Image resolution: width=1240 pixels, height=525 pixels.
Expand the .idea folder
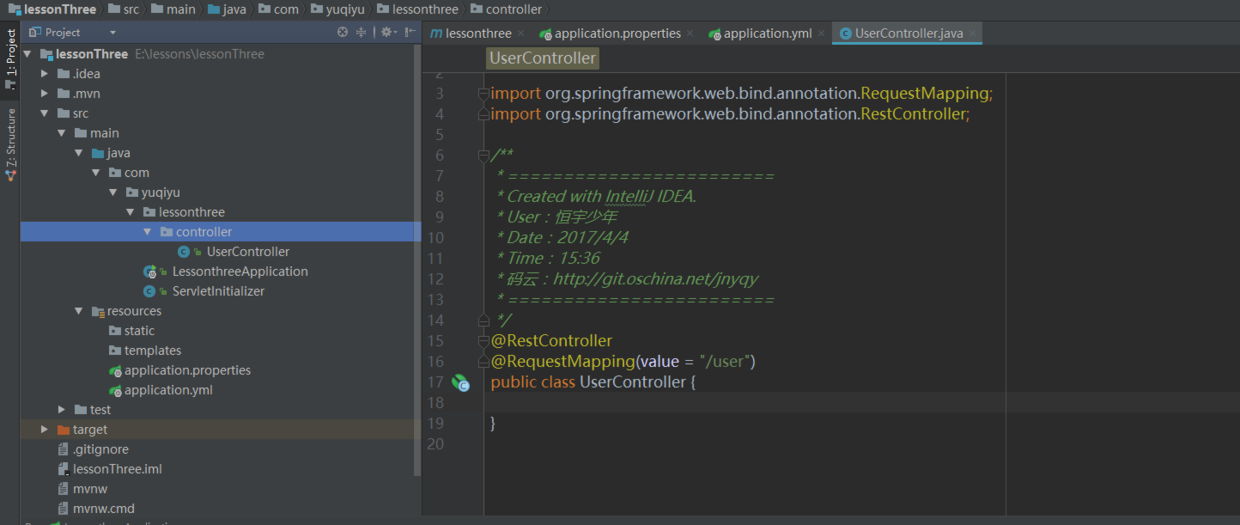(44, 74)
